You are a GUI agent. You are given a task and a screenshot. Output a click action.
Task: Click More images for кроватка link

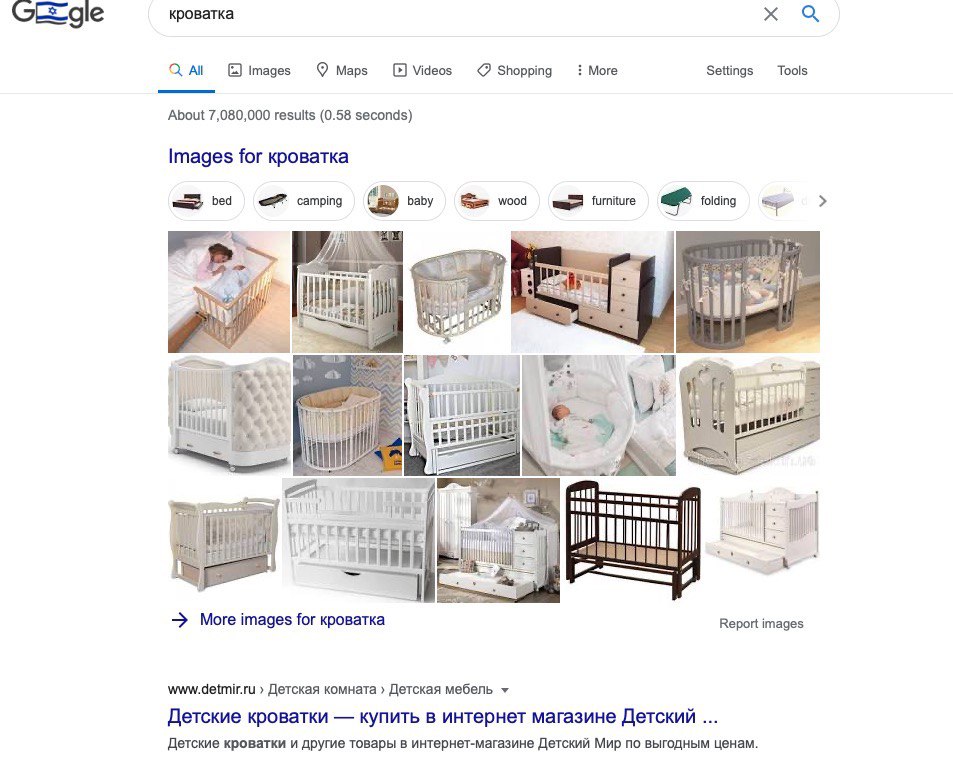point(292,620)
